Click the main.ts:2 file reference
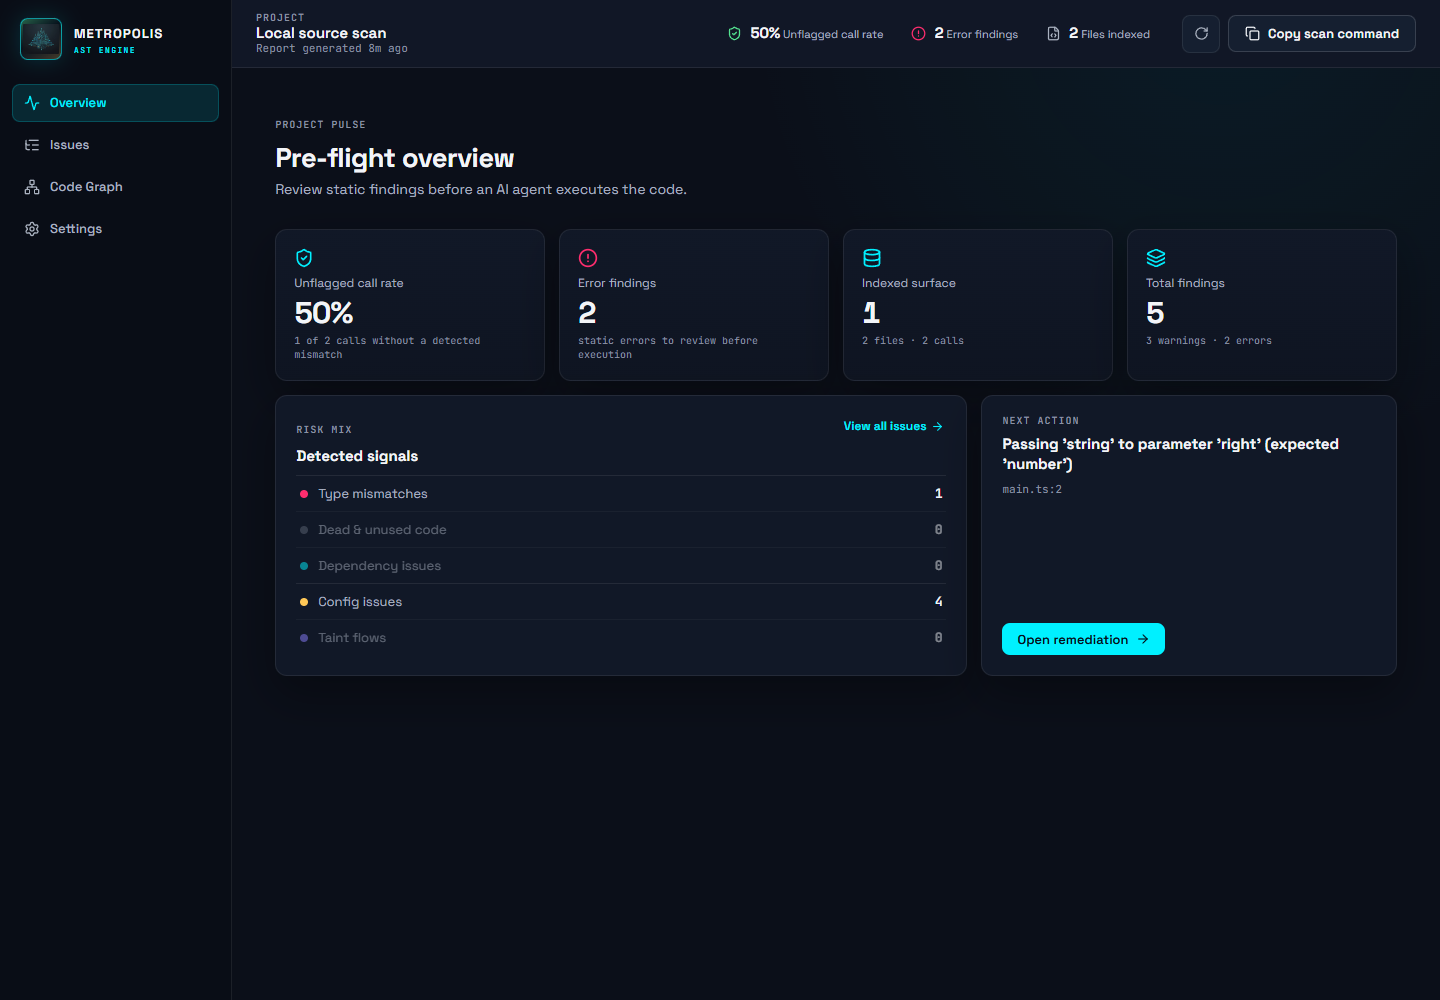Screen dimensions: 1440x1000 [x=1032, y=490]
